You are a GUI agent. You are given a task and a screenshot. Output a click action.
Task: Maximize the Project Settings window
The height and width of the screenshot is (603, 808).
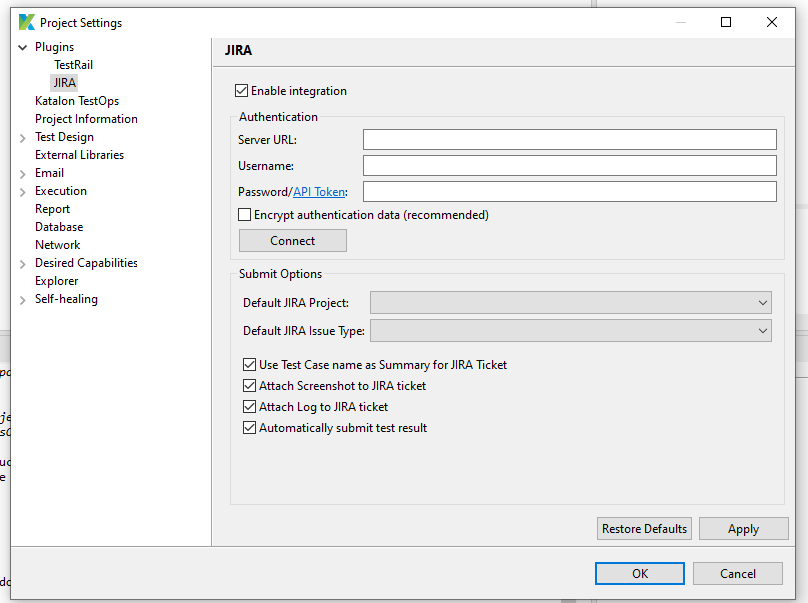click(x=726, y=22)
